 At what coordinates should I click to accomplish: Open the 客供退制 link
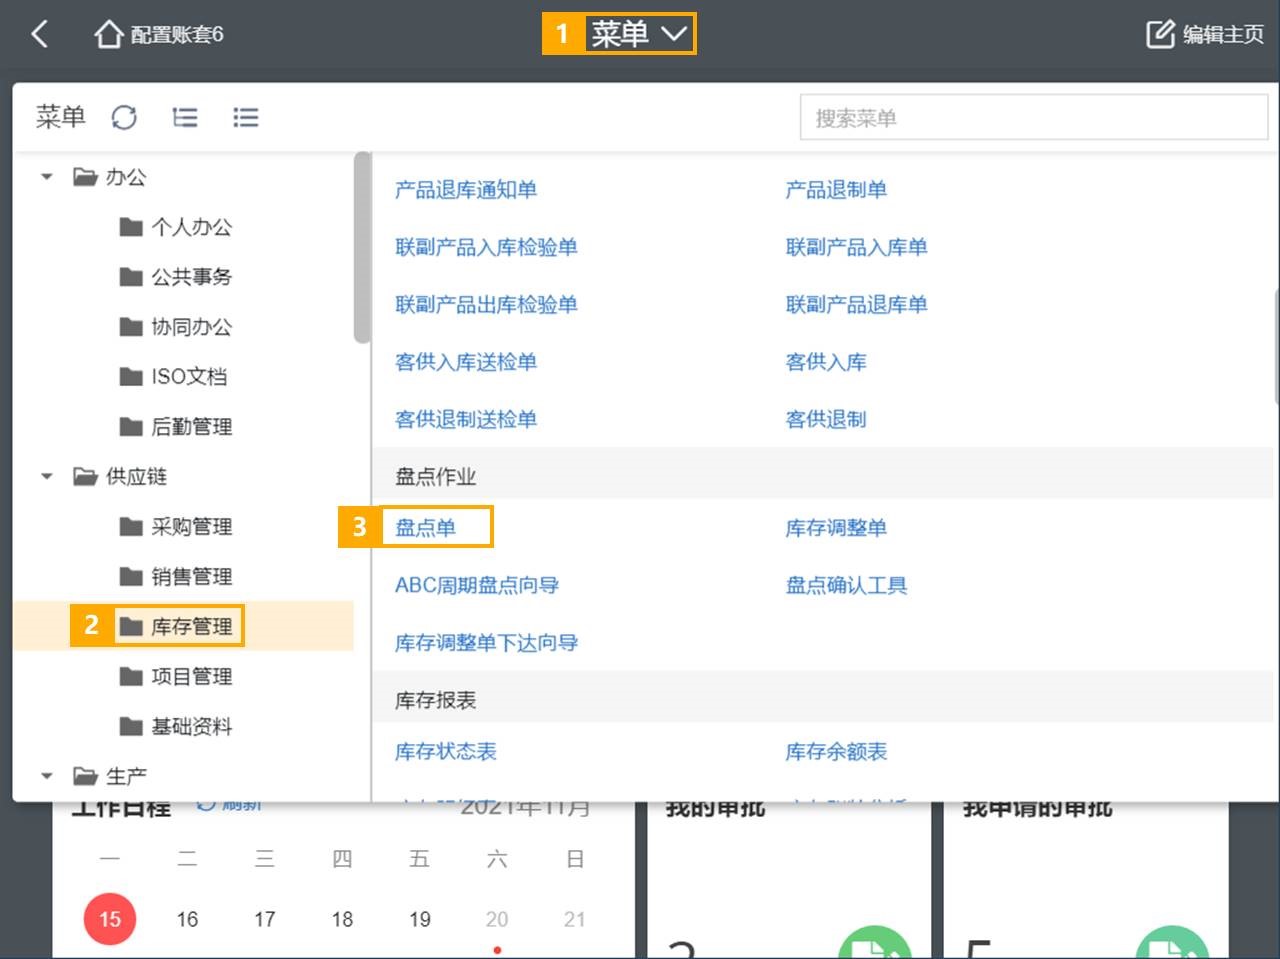coord(826,420)
